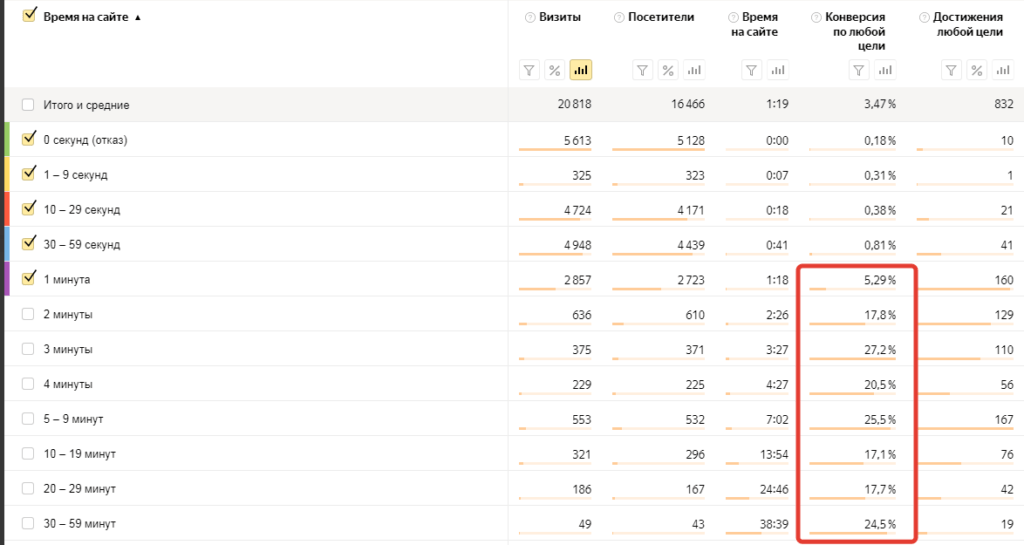1024x545 pixels.
Task: Toggle the select-all checkbox in the header
Action: tap(28, 15)
